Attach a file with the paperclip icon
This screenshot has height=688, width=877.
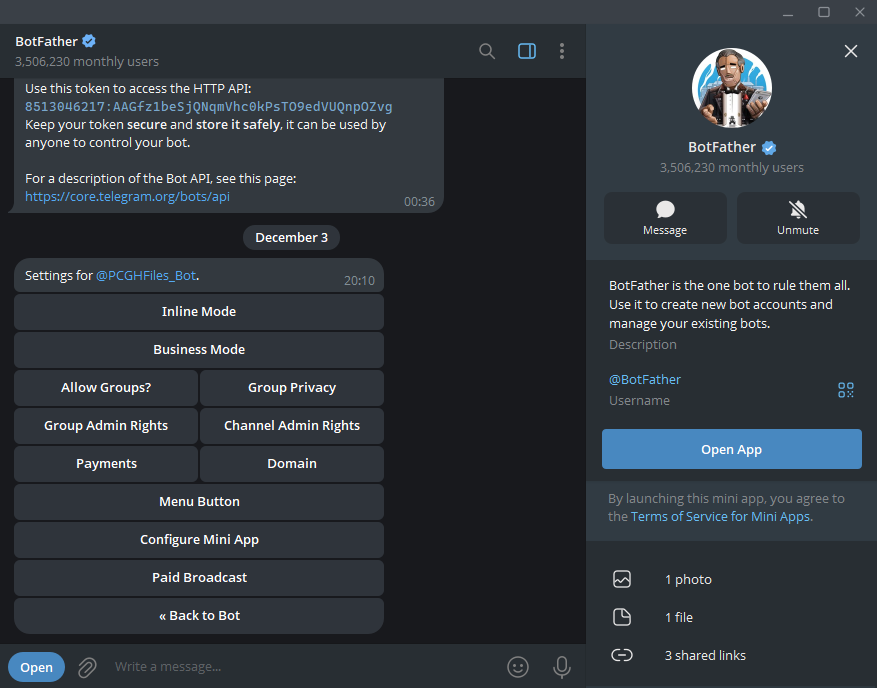[x=87, y=666]
